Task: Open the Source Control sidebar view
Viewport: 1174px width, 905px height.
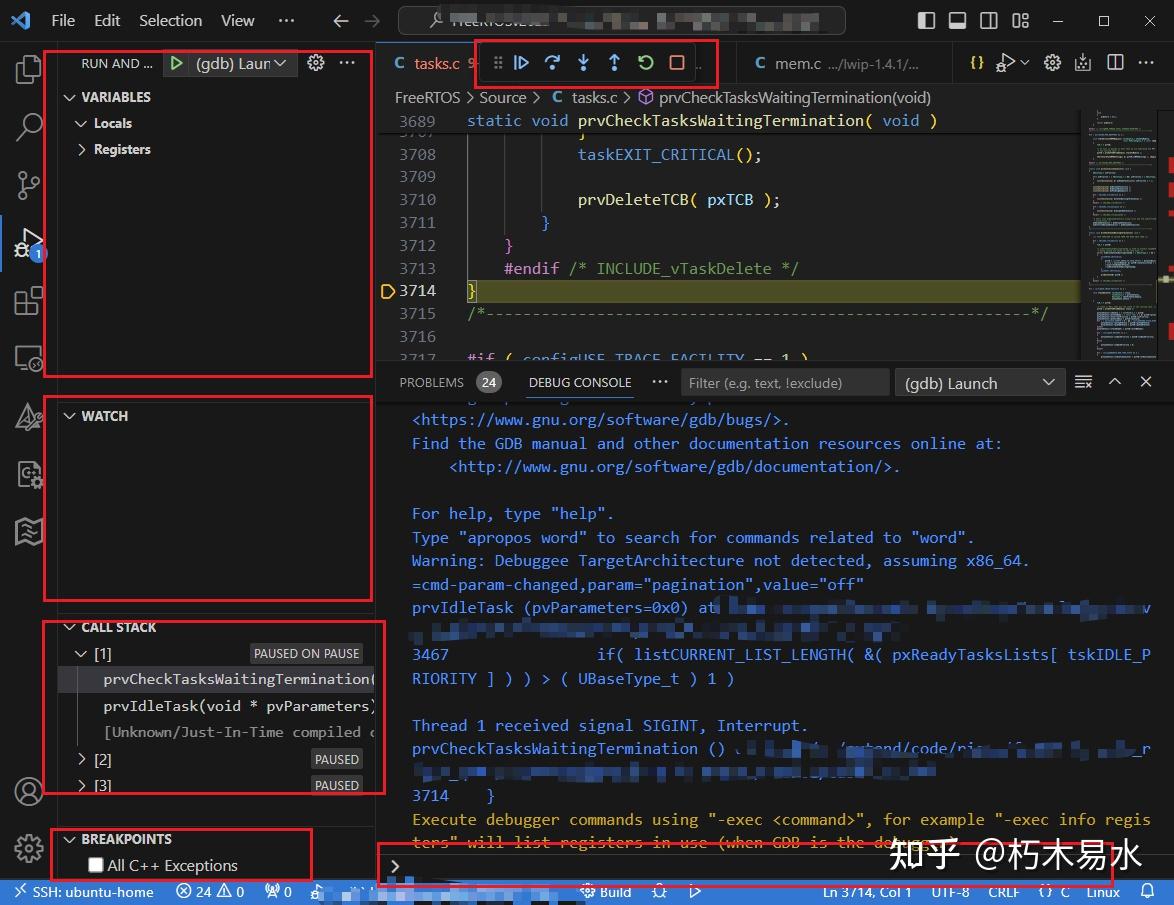Action: 29,186
